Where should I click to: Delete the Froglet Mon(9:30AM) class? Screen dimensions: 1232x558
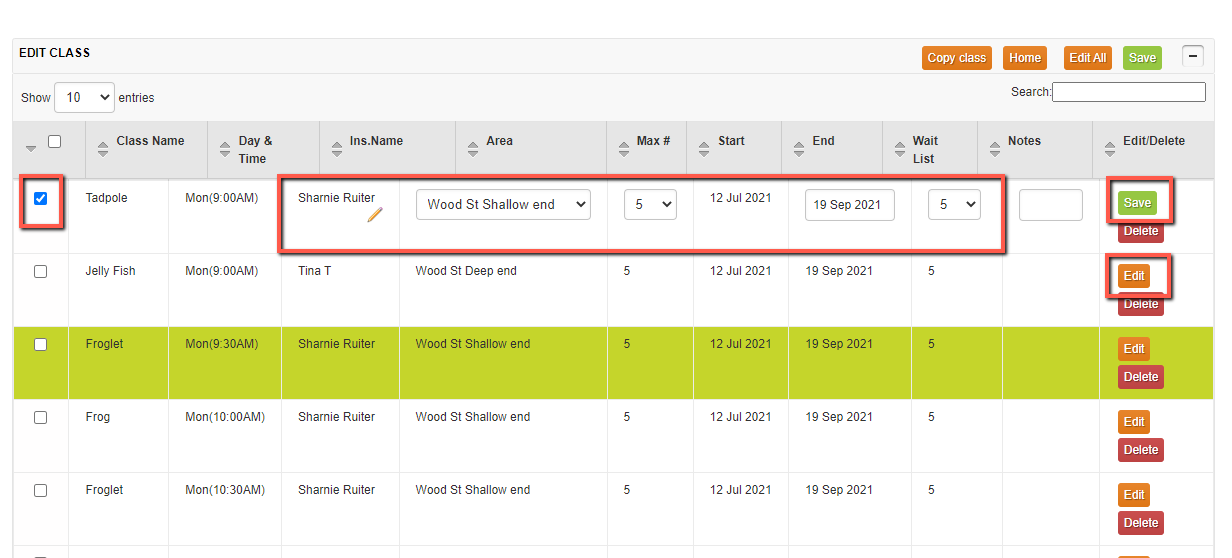[1141, 377]
